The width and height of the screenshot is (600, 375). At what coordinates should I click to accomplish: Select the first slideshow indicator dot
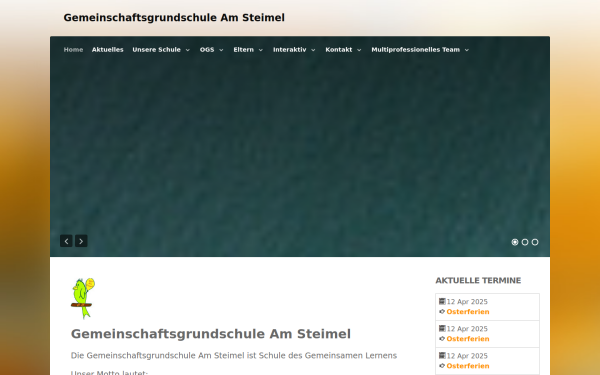(515, 242)
